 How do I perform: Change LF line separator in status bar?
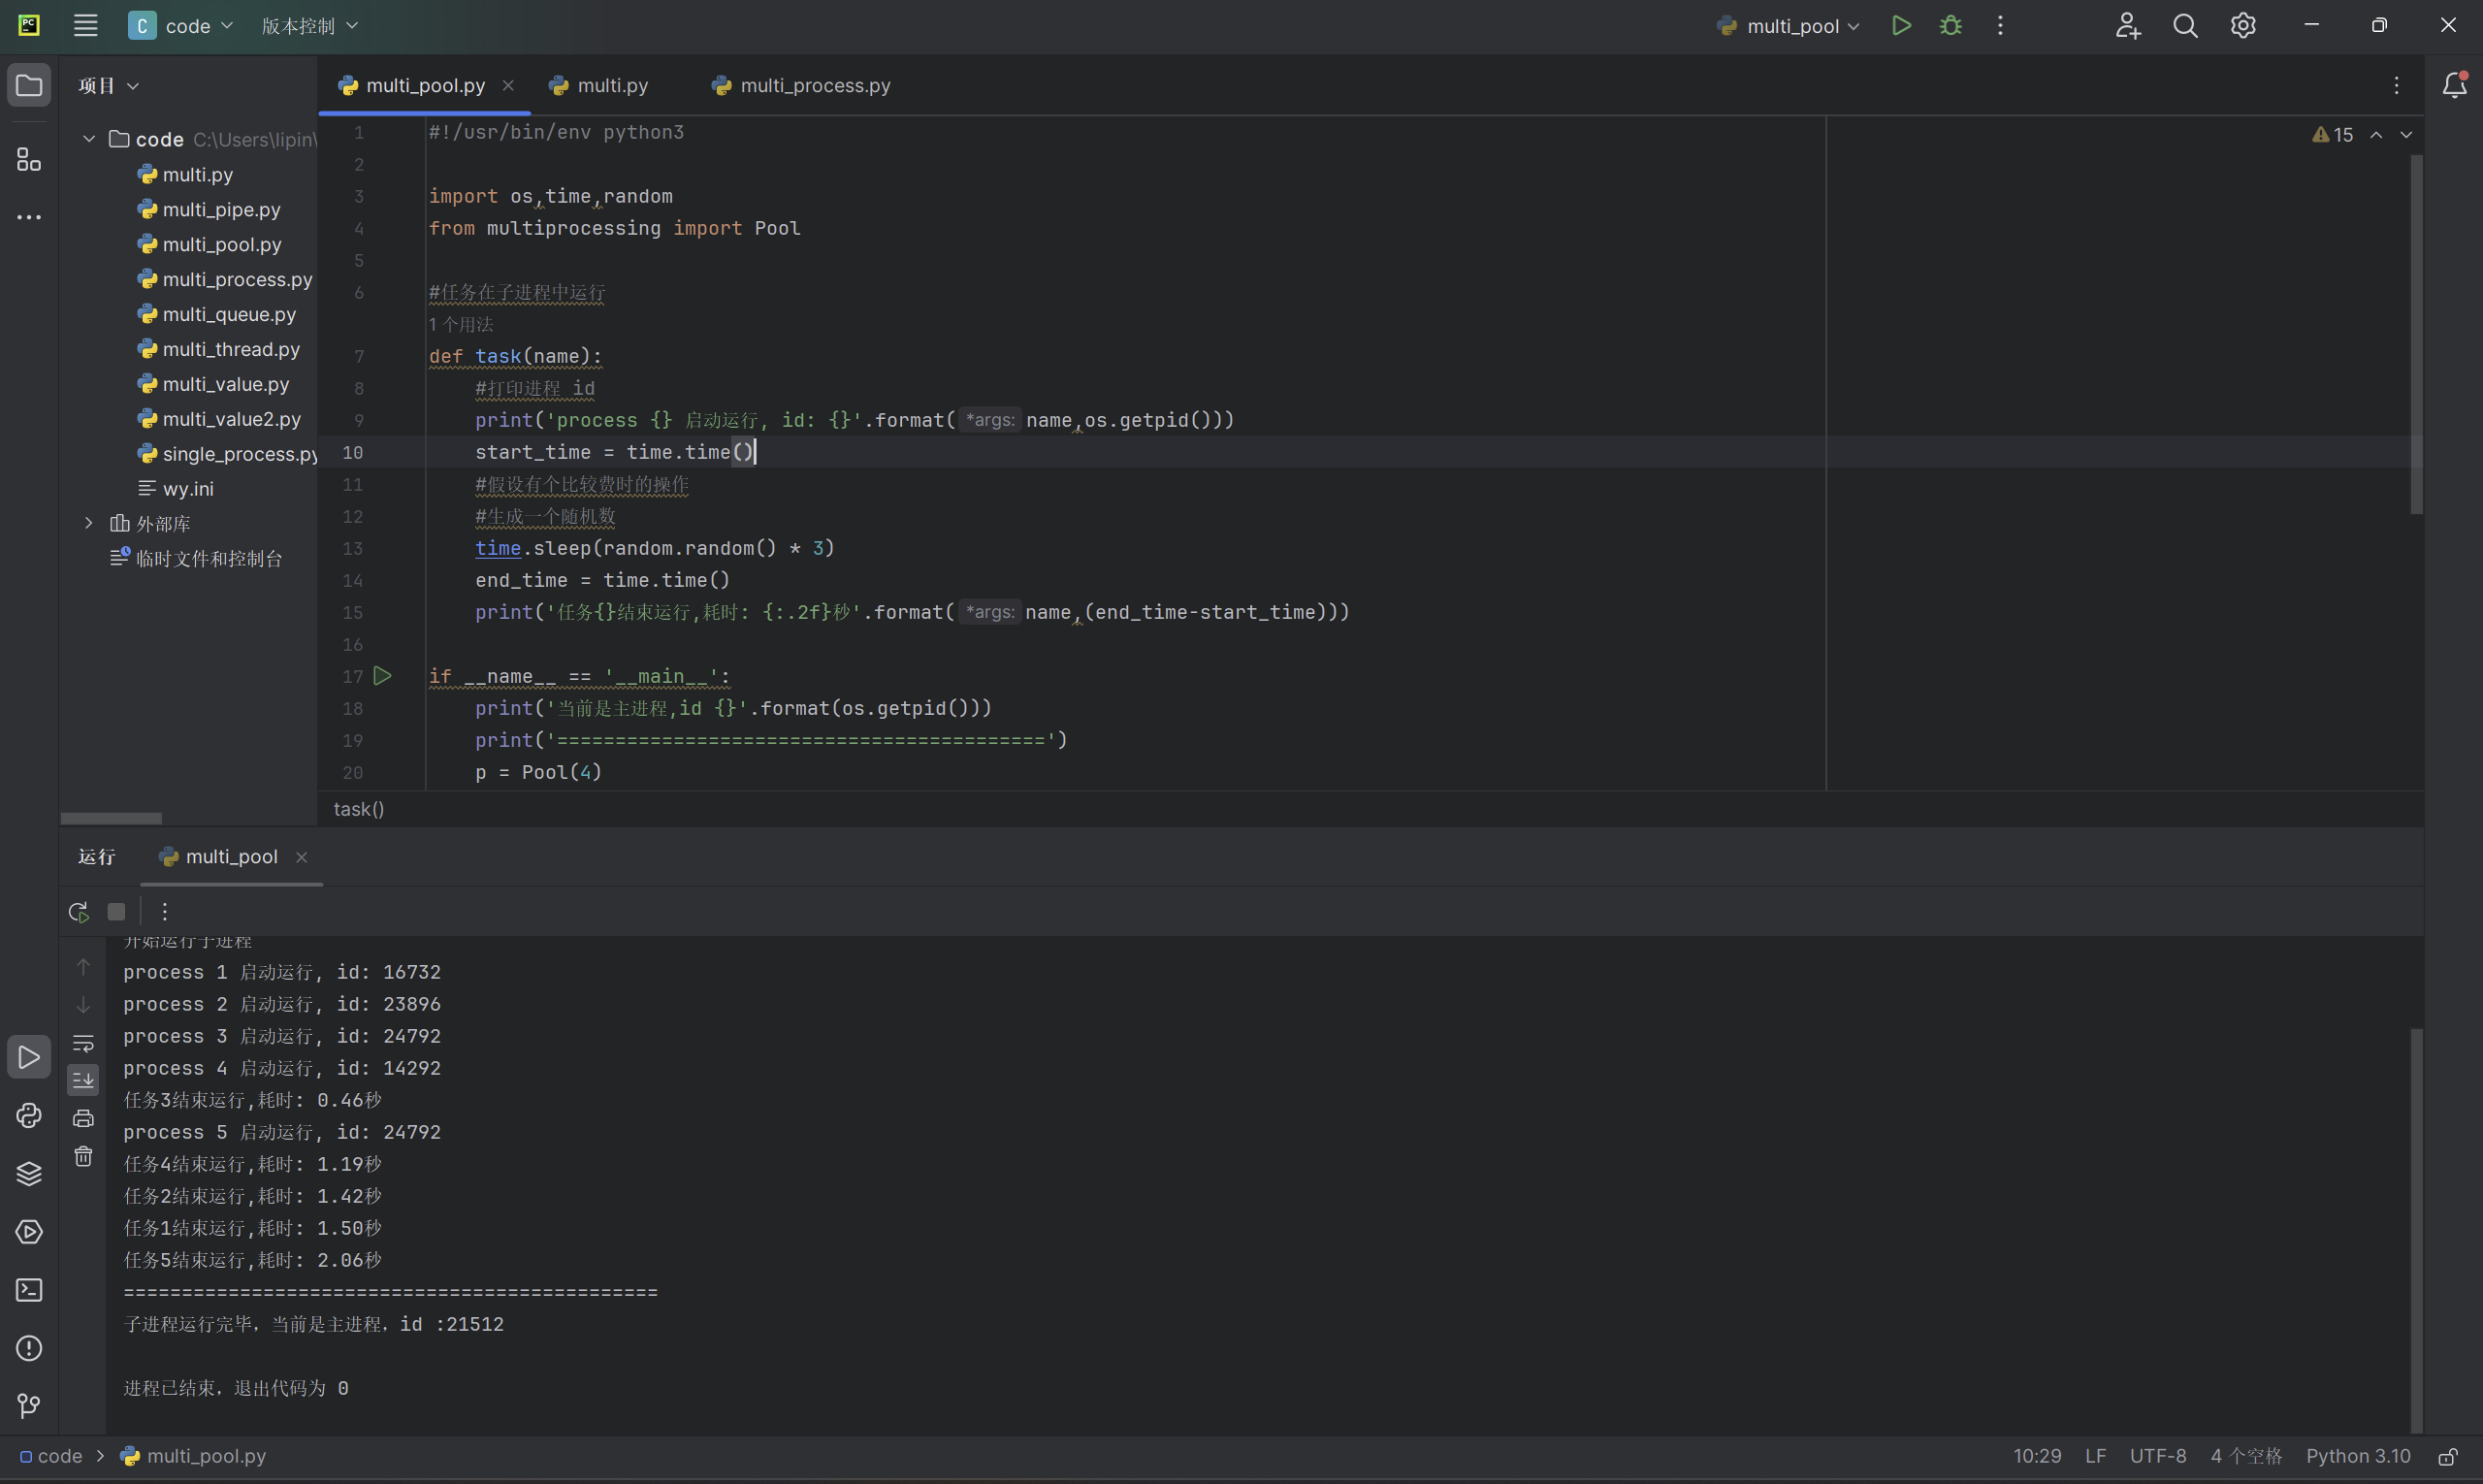point(2096,1457)
